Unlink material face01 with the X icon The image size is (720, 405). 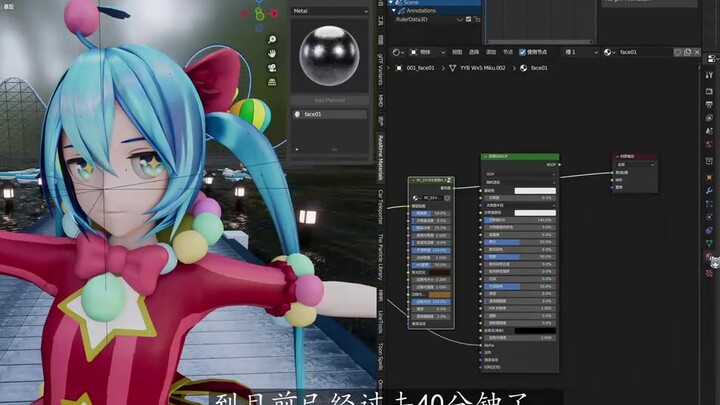697,52
